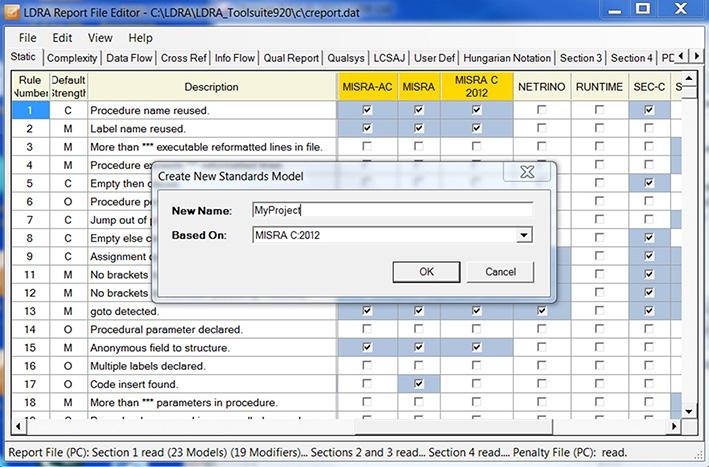
Task: Check NETRINO for rule 1
Action: [x=541, y=110]
